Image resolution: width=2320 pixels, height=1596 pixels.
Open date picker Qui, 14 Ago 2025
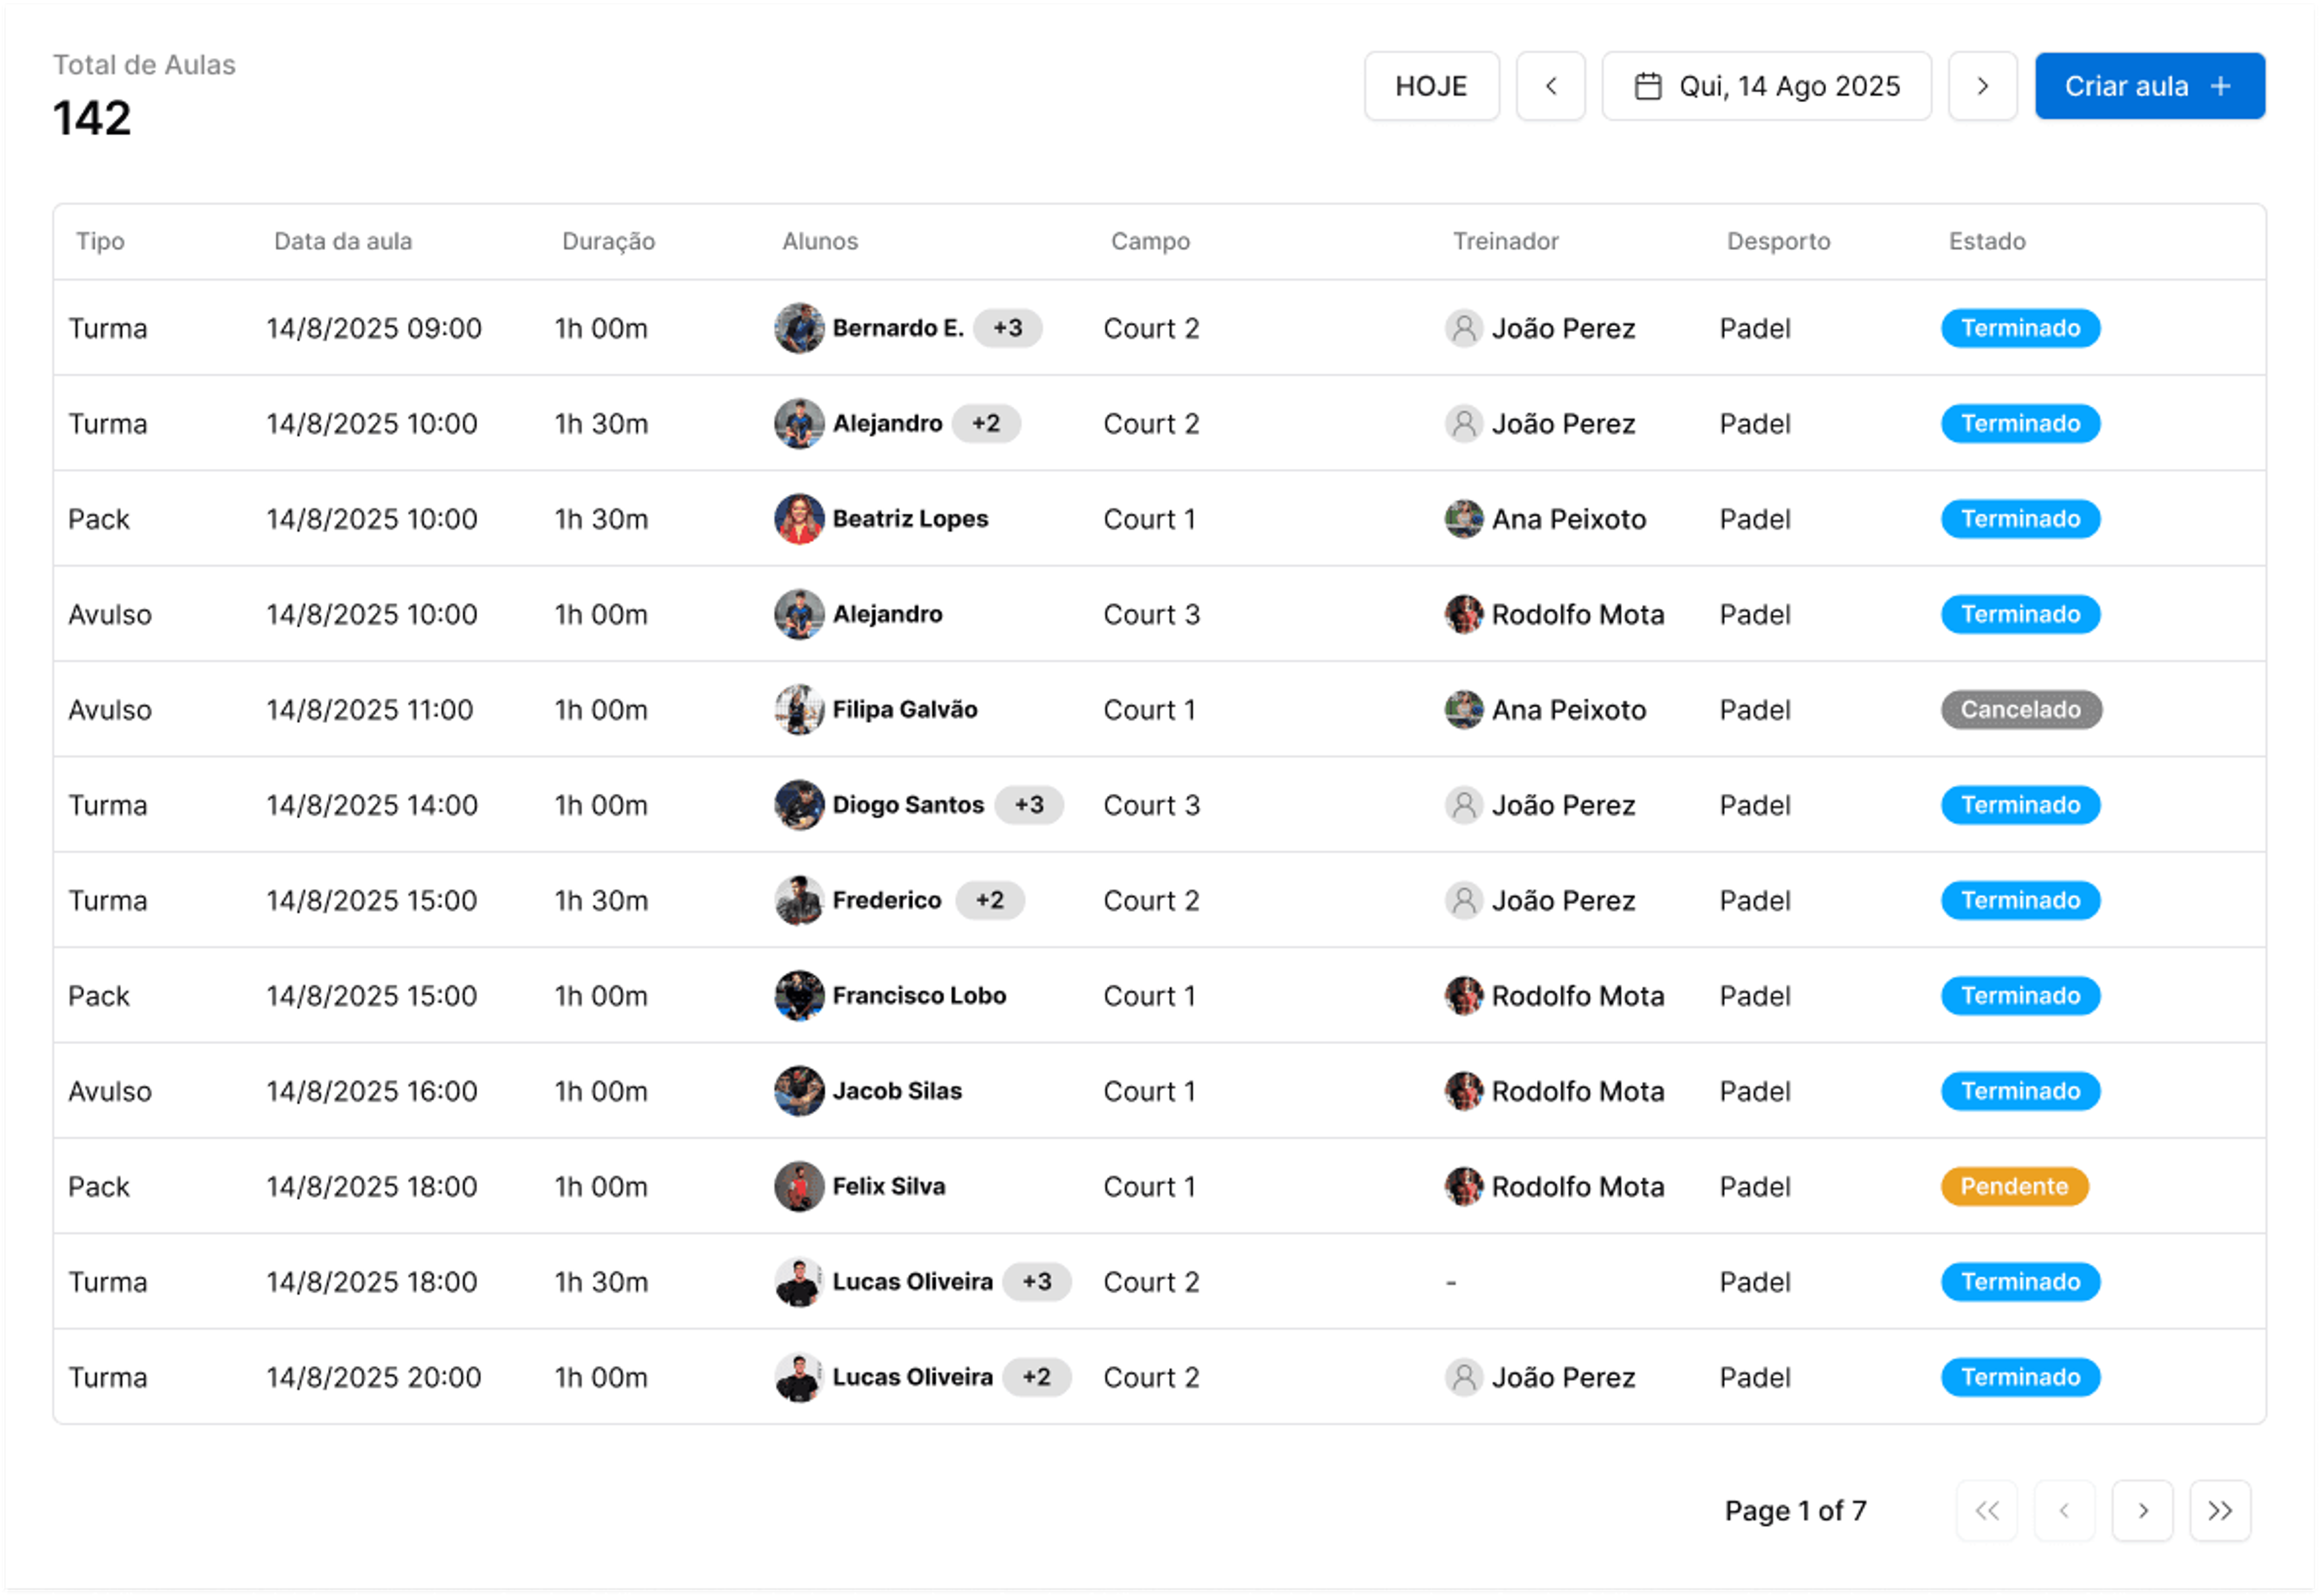click(1766, 86)
